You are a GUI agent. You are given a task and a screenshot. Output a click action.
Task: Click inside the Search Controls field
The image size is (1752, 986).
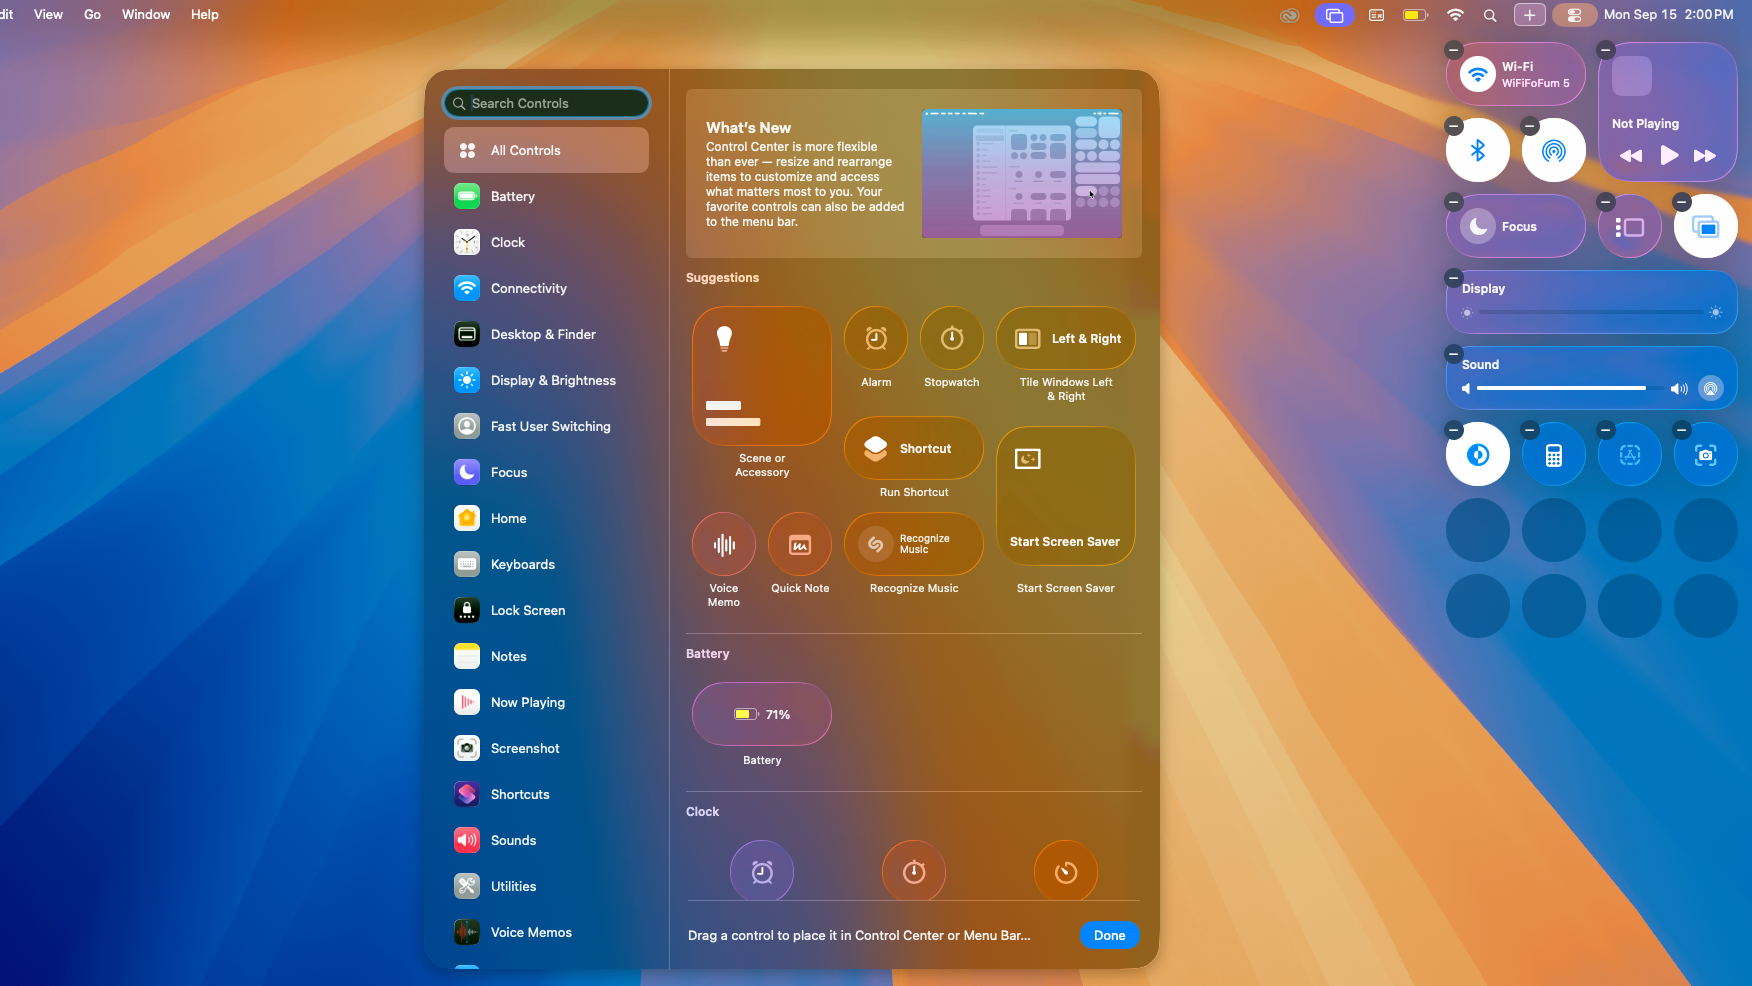coord(546,102)
